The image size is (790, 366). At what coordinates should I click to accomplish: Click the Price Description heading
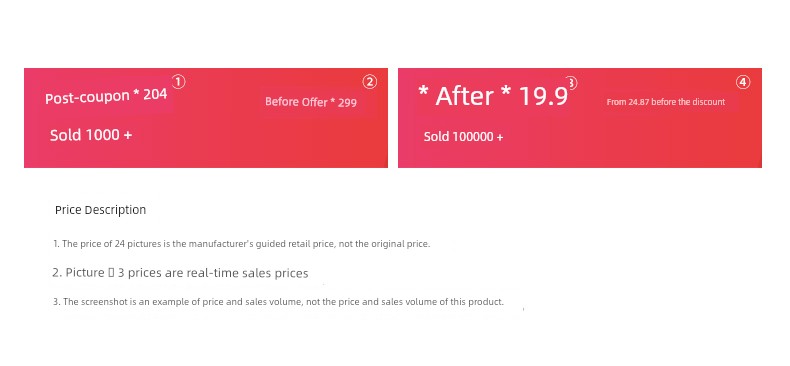101,210
